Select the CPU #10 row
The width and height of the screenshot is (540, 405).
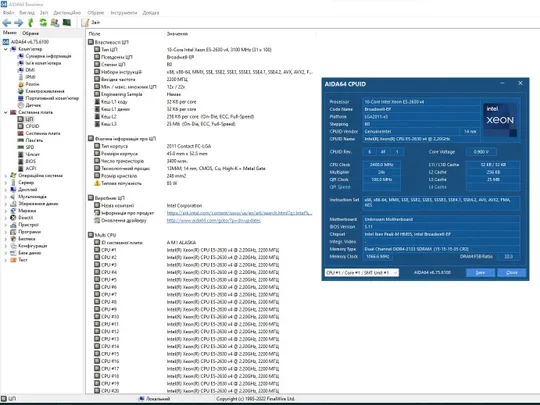(x=200, y=316)
